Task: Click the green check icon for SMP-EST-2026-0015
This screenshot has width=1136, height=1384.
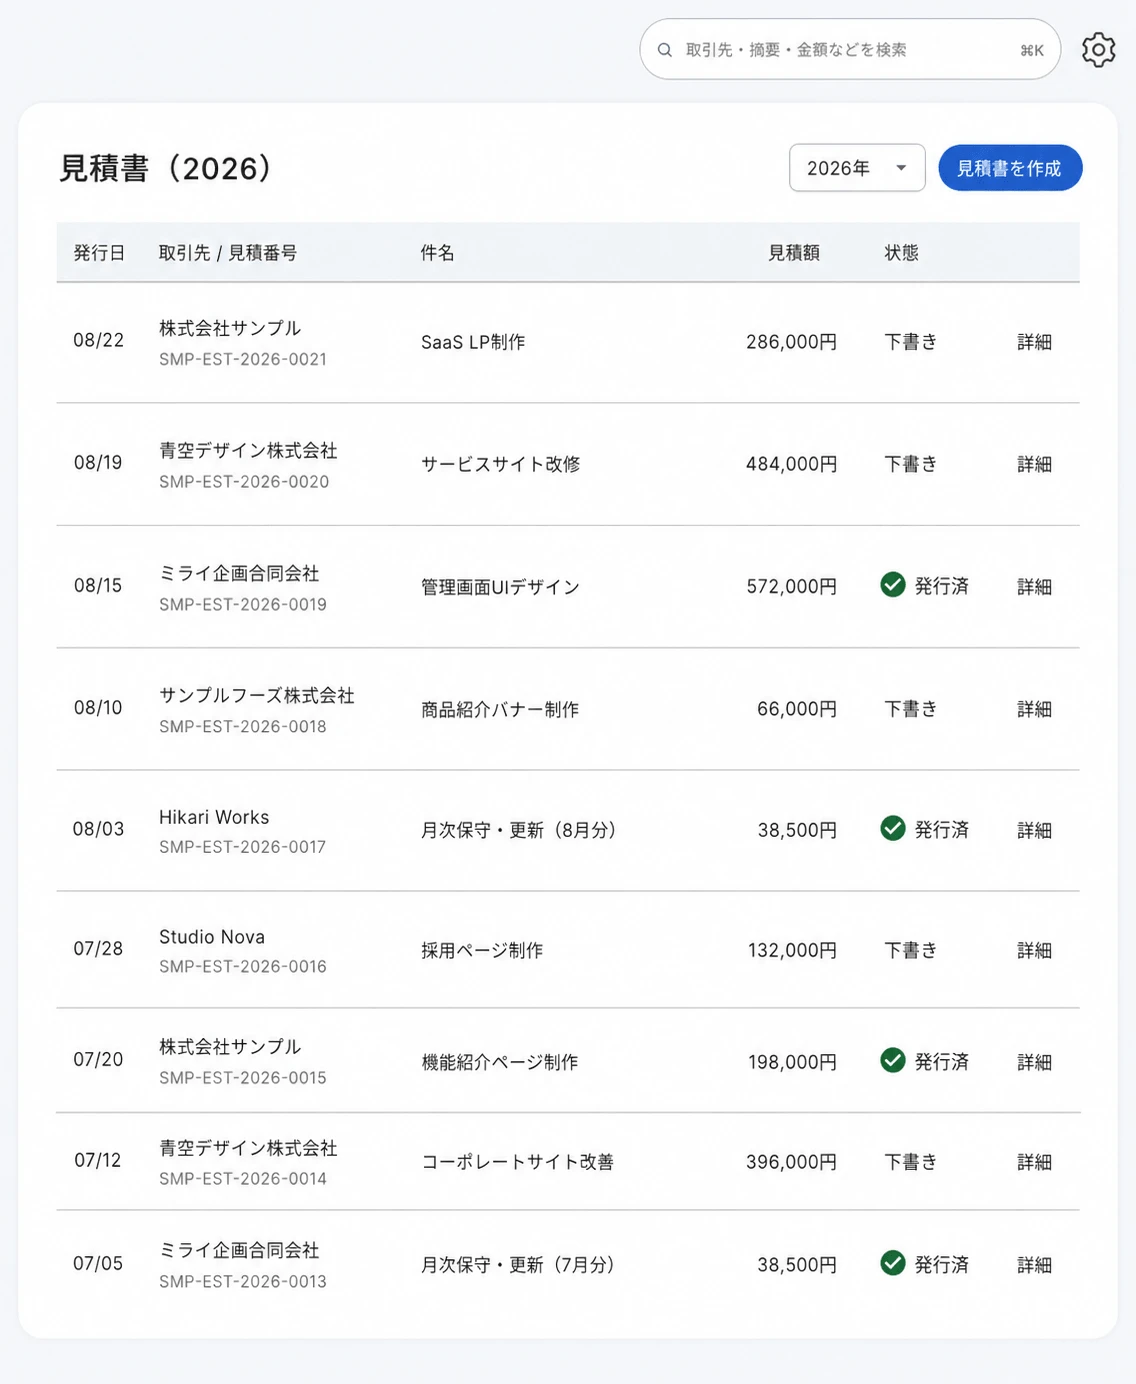Action: (893, 1060)
